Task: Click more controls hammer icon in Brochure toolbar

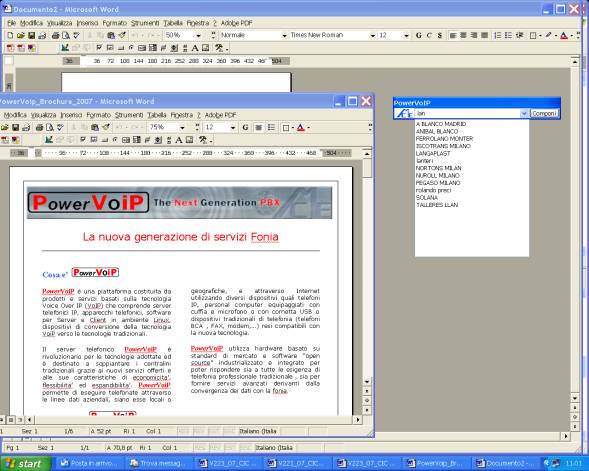Action: (x=203, y=140)
